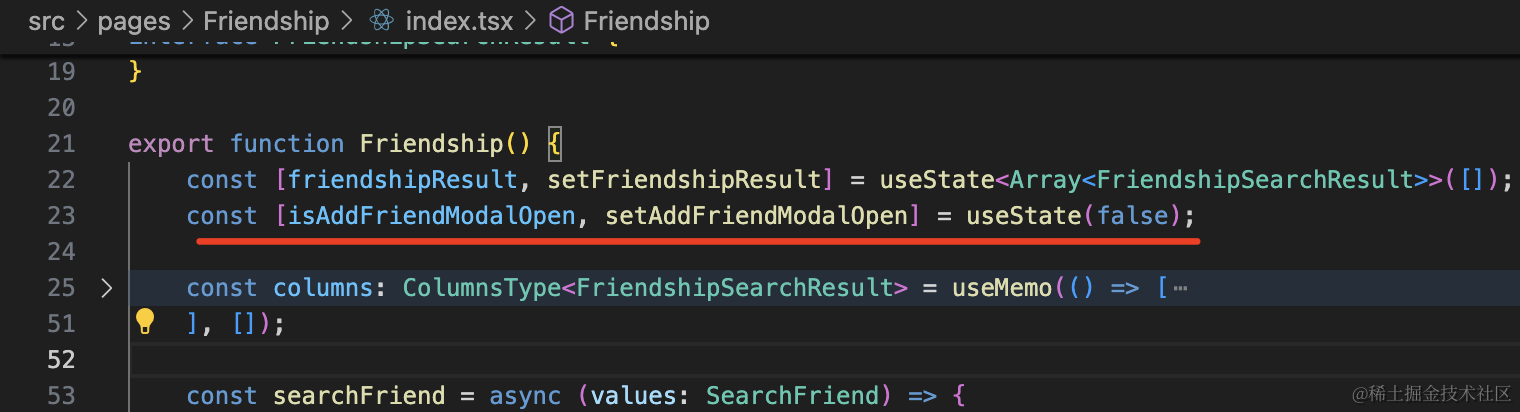Click the searchFriend function name

coord(359,396)
